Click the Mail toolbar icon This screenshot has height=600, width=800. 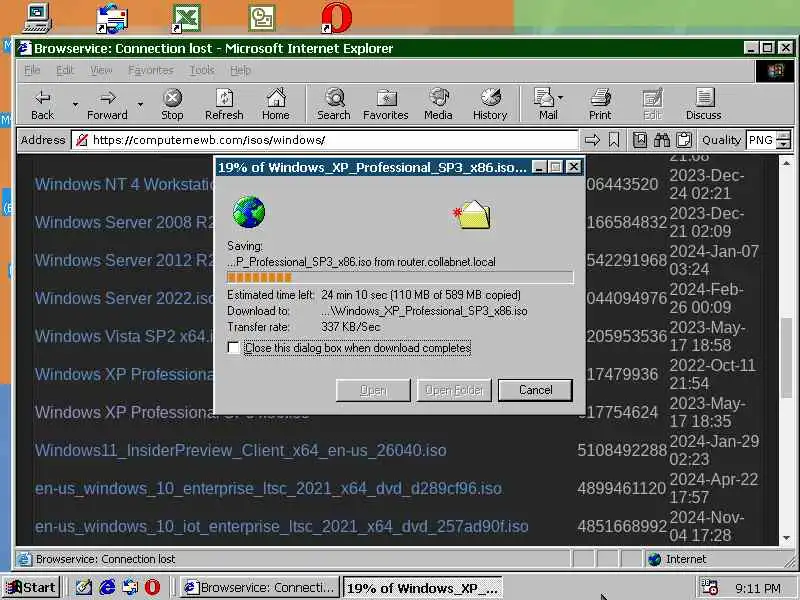545,105
